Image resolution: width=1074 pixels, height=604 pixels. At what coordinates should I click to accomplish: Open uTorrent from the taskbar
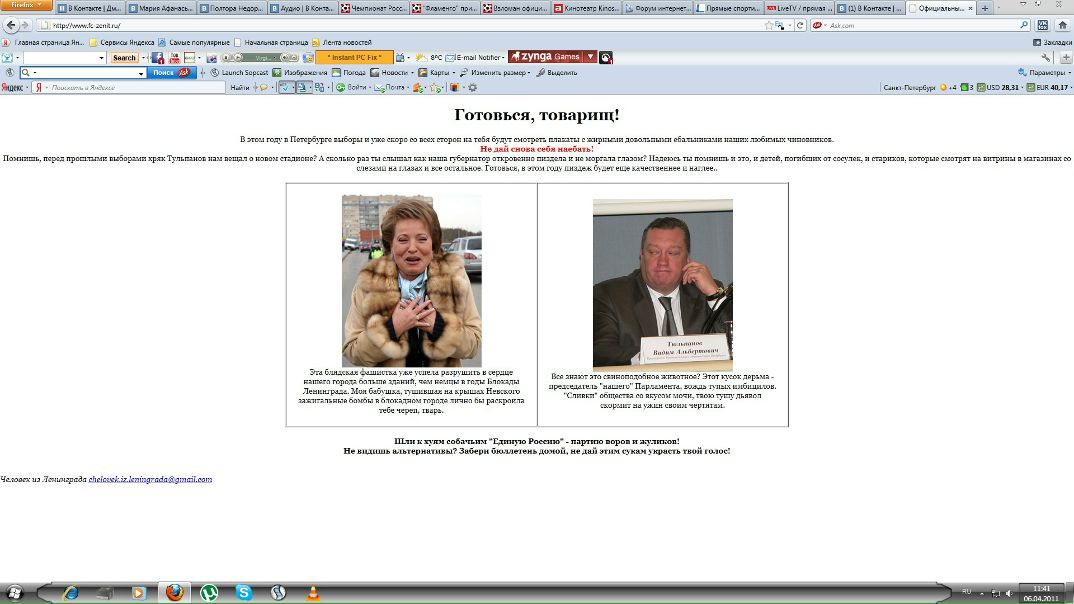pos(208,593)
